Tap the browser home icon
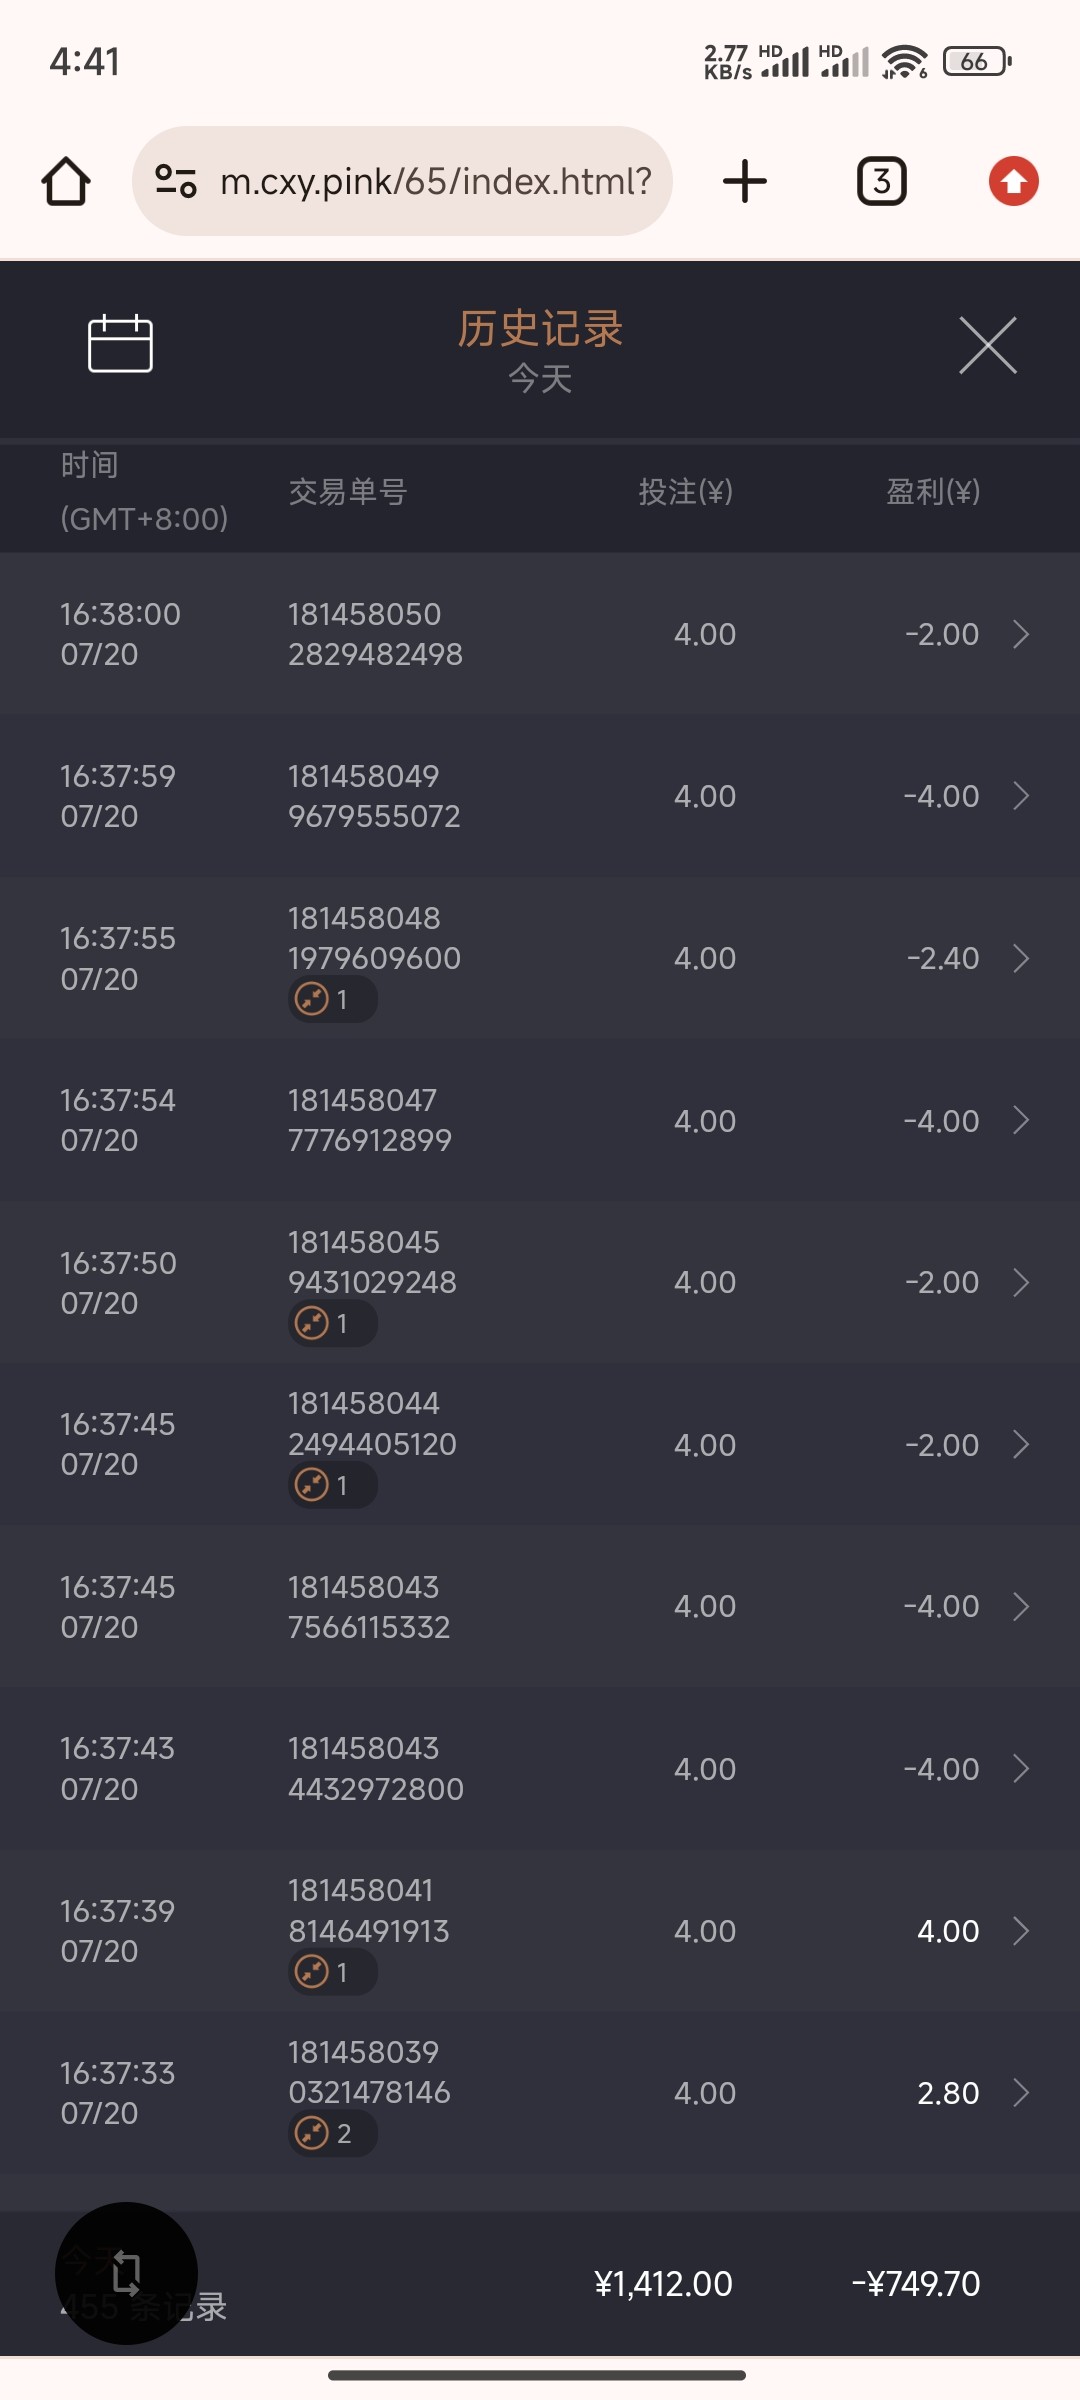Image resolution: width=1080 pixels, height=2400 pixels. [66, 181]
